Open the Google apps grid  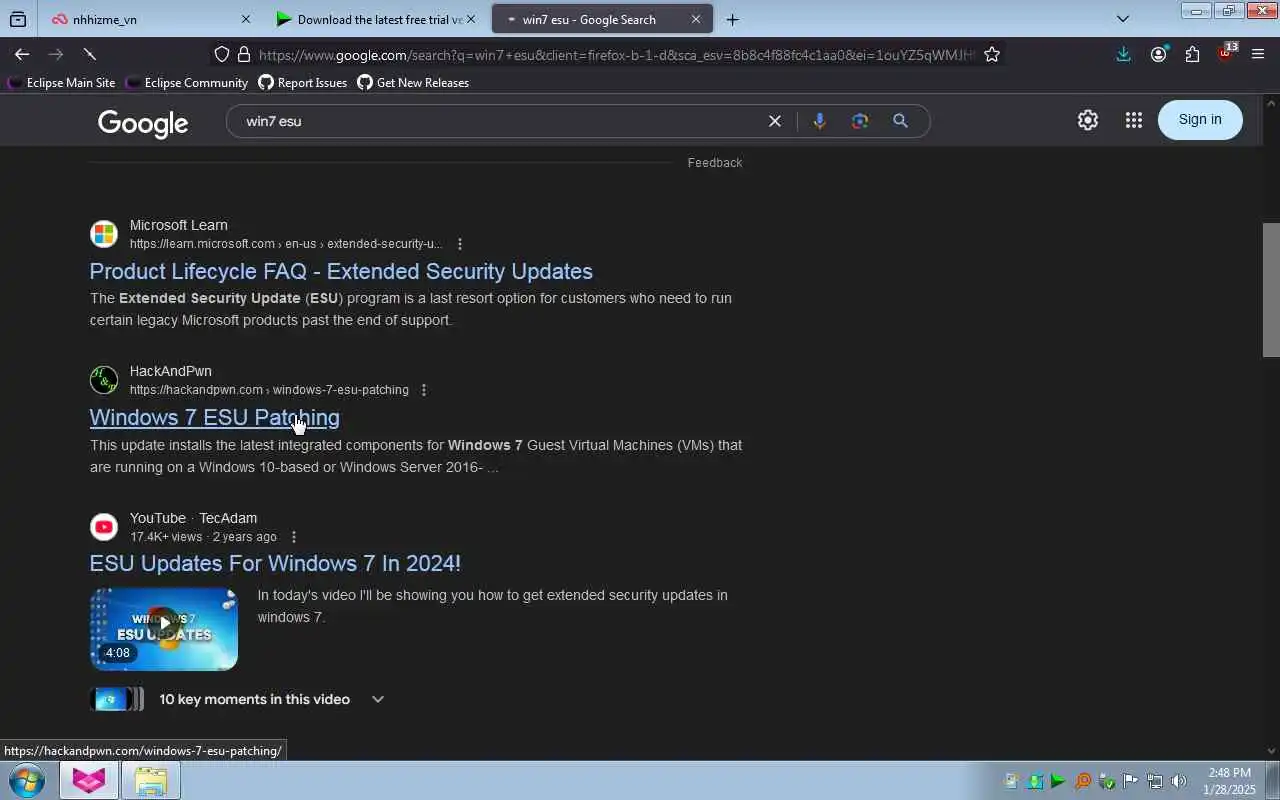[1133, 120]
